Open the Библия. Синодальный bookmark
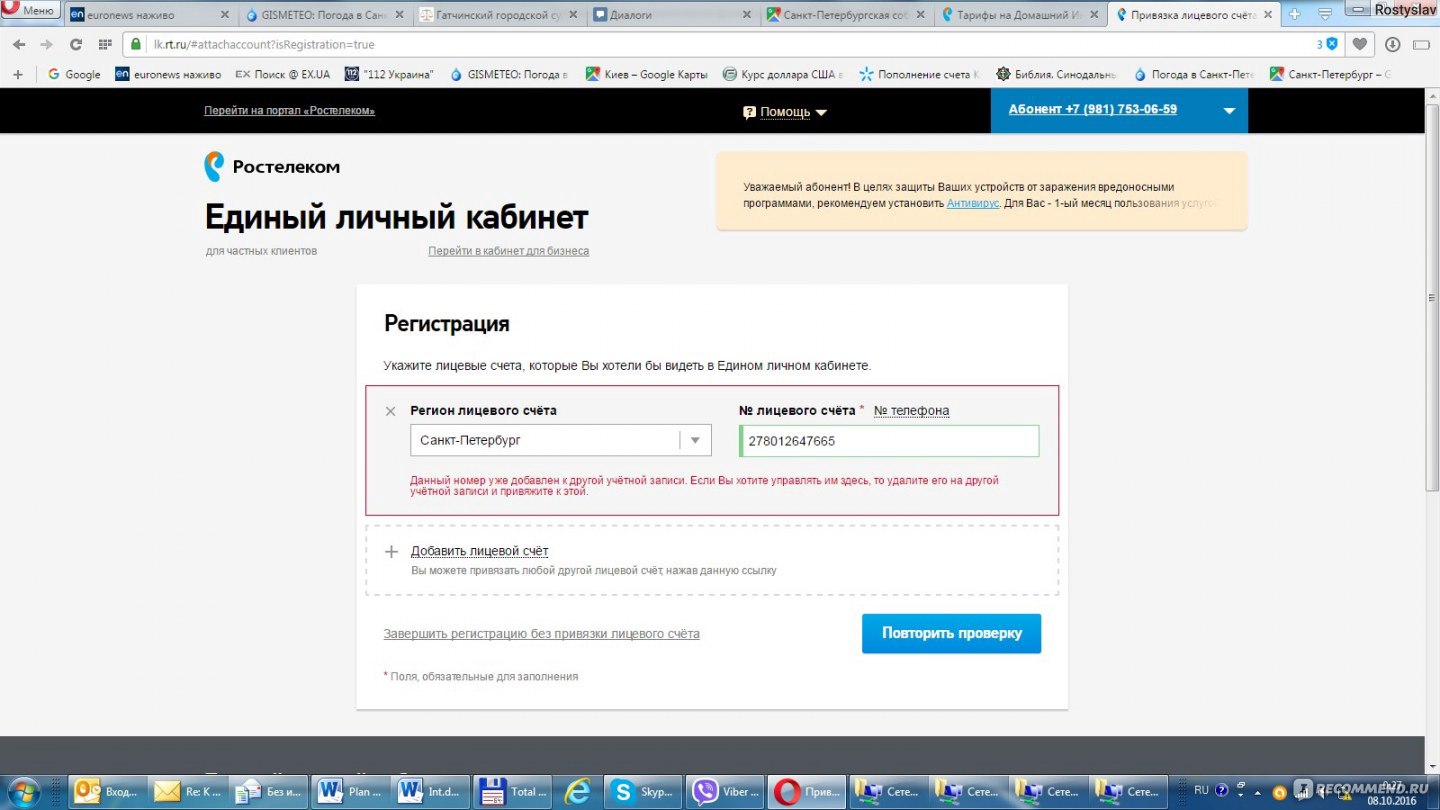This screenshot has width=1440, height=810. tap(1056, 74)
